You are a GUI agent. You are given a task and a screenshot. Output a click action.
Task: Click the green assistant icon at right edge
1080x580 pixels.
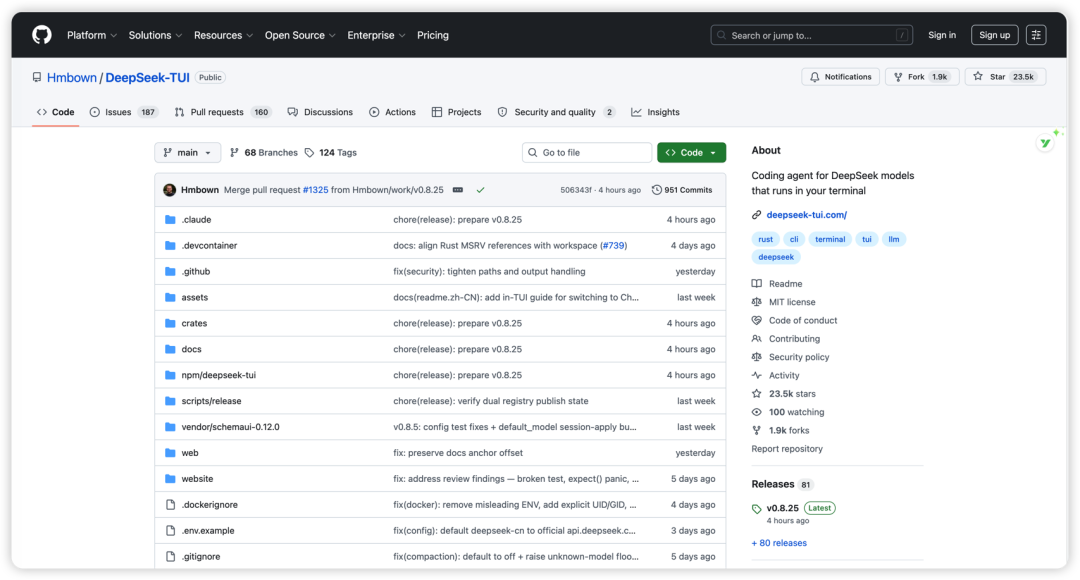pos(1046,143)
